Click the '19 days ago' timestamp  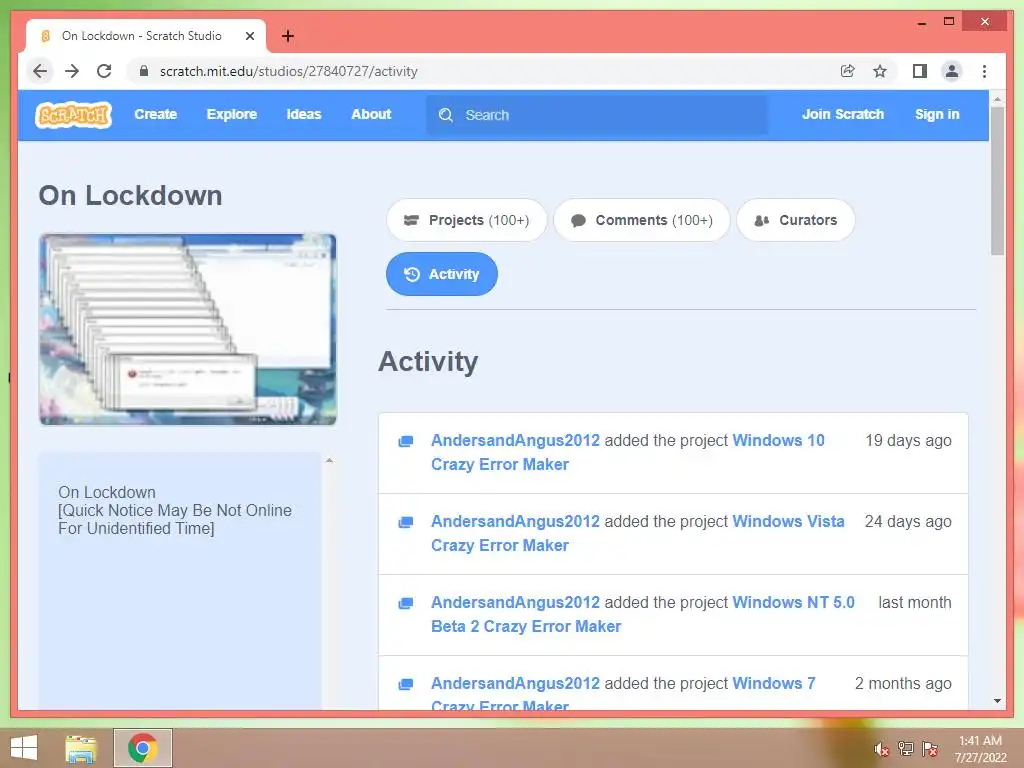point(908,441)
